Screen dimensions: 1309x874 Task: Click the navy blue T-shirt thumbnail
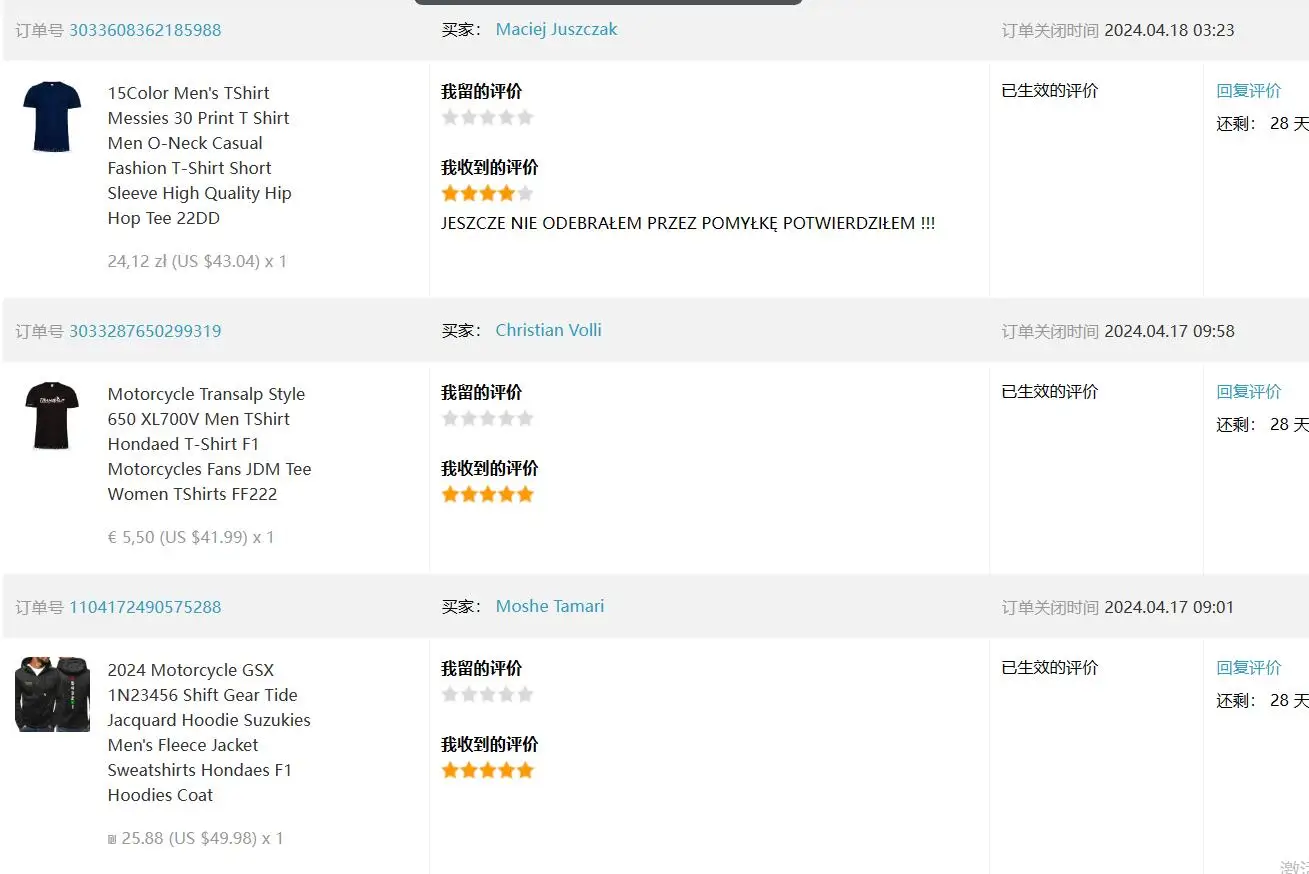pos(52,117)
